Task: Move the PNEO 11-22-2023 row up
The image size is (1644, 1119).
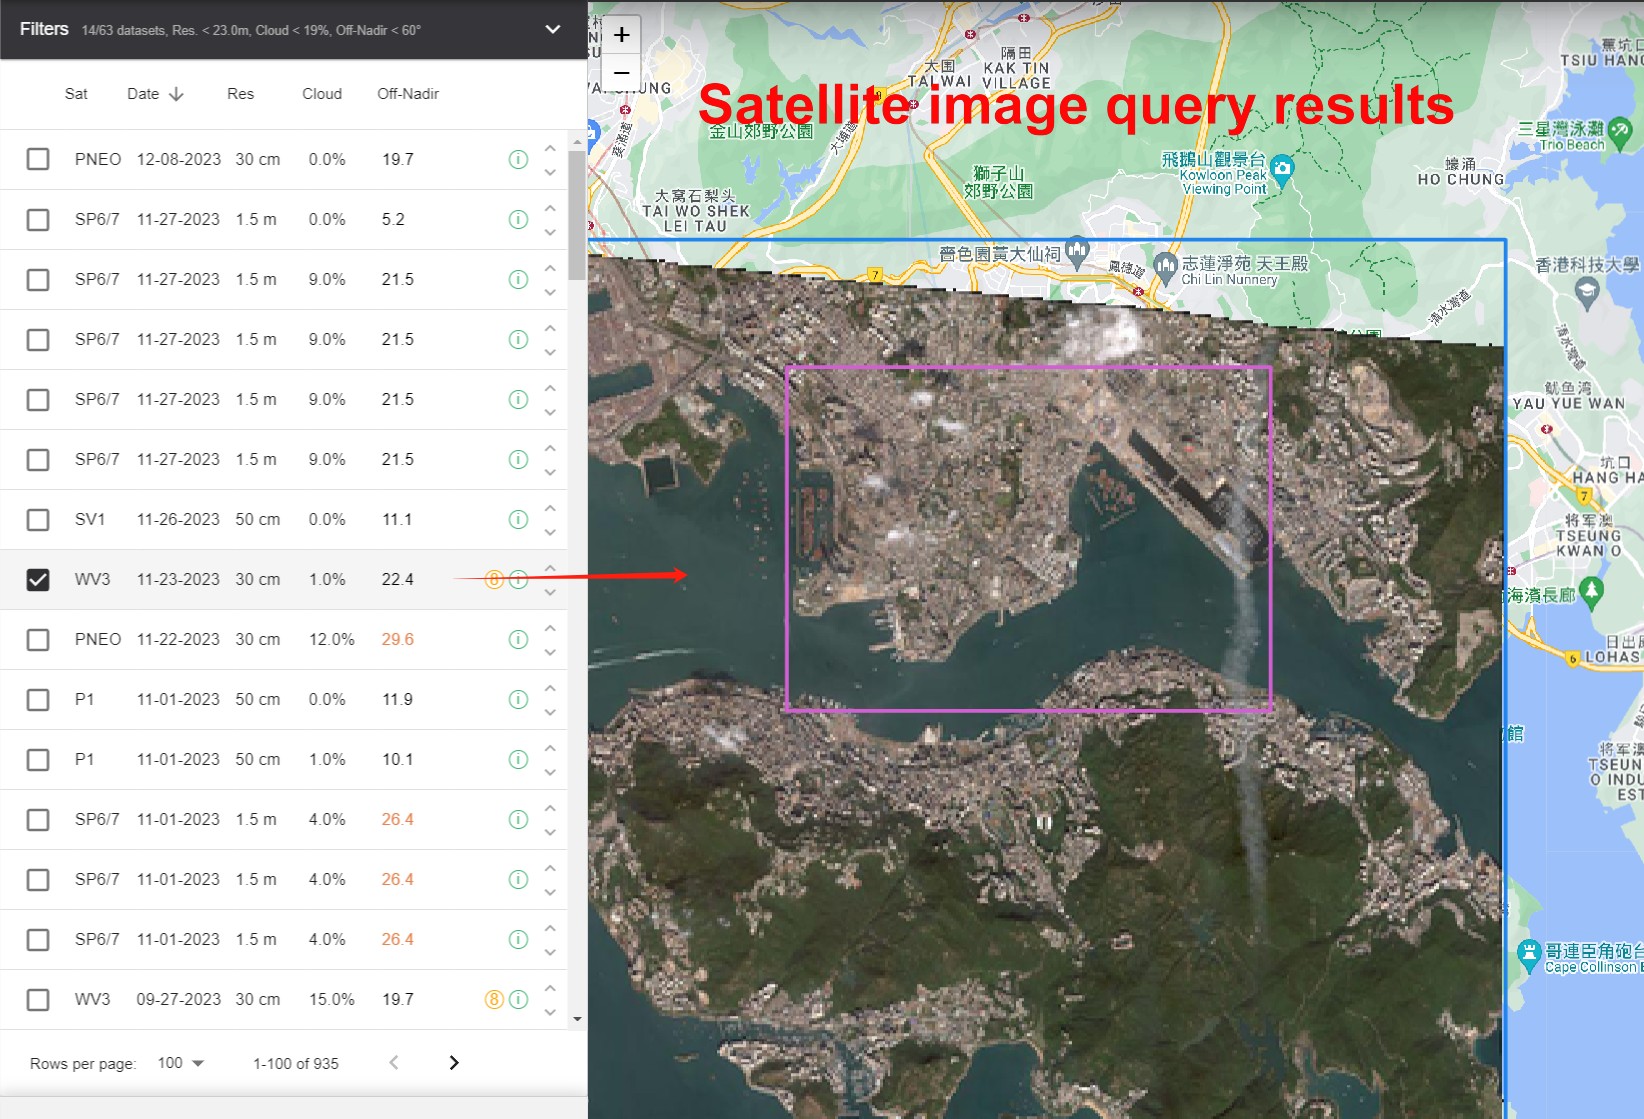Action: tap(550, 628)
